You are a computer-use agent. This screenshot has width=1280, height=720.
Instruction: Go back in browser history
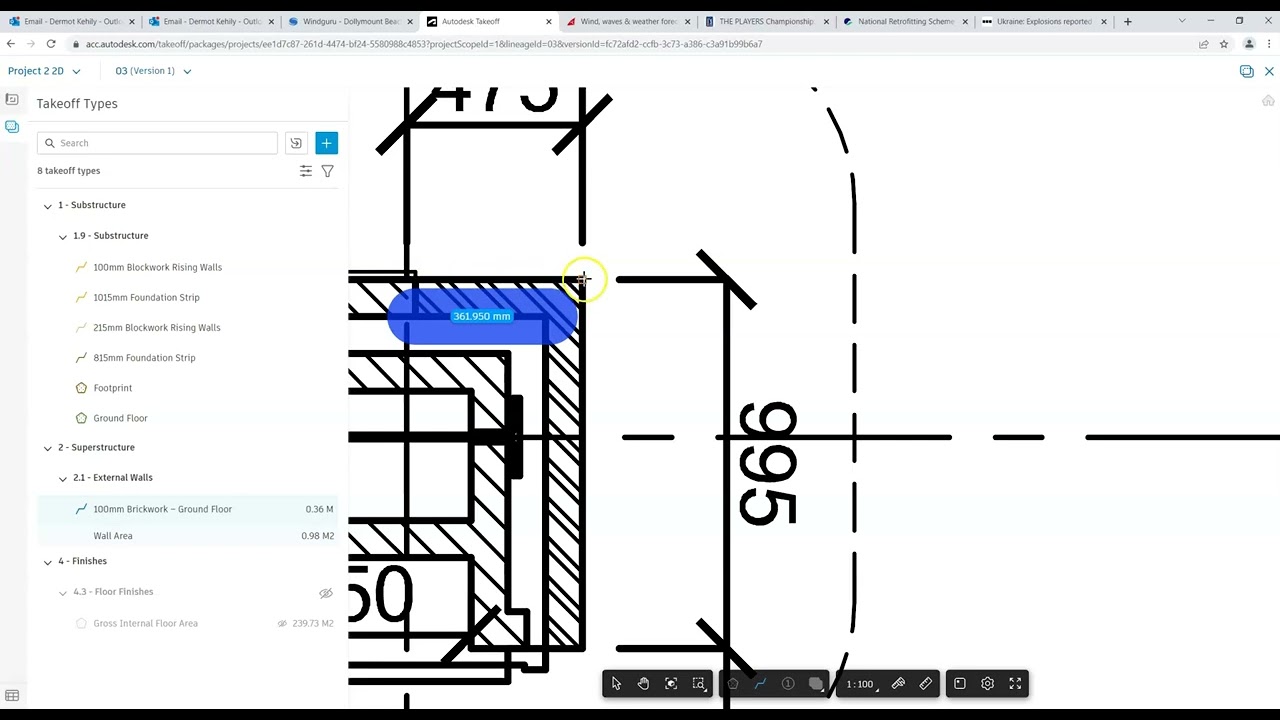(11, 44)
